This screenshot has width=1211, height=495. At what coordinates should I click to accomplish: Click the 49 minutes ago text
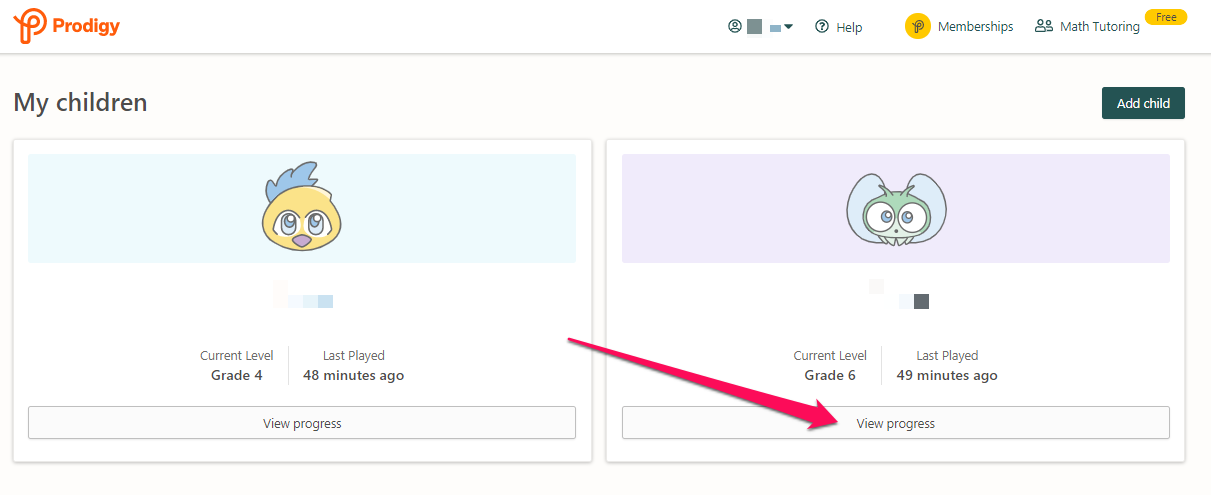(947, 376)
